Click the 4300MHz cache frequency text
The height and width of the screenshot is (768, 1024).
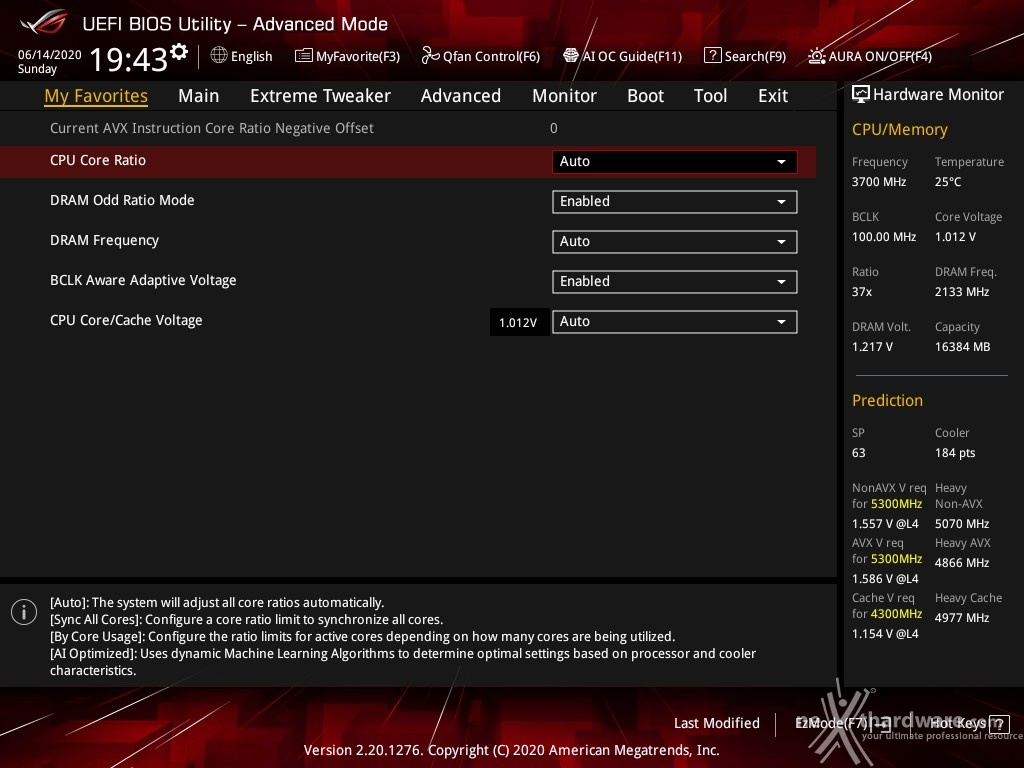[897, 614]
